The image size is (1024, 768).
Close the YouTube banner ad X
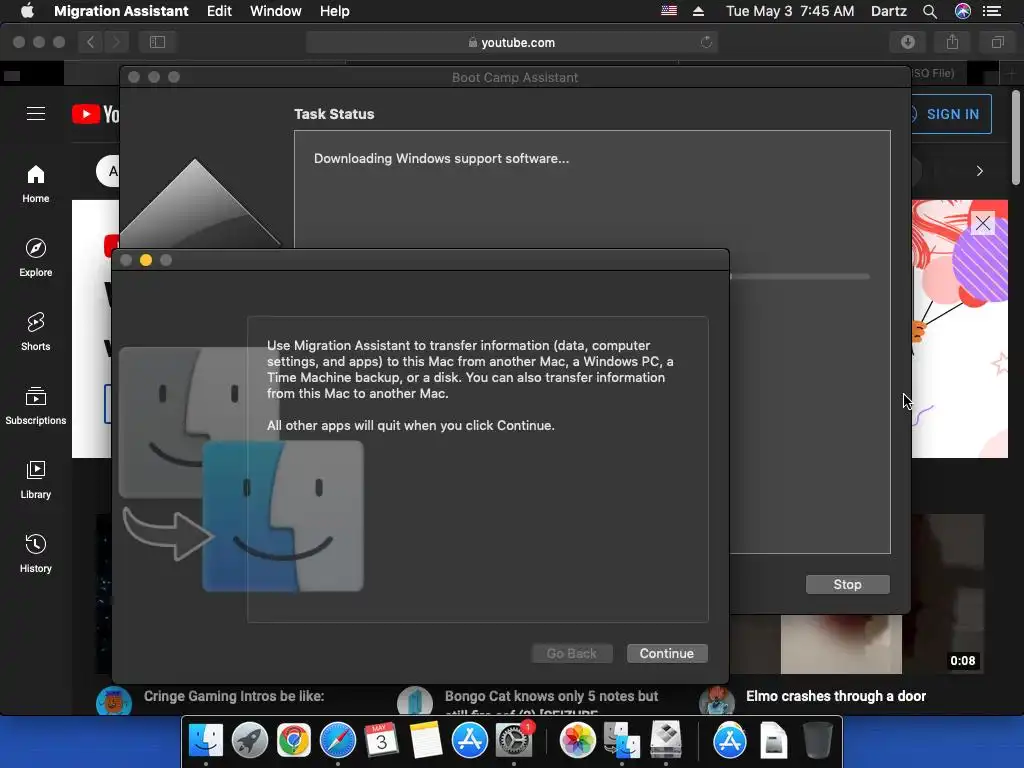click(982, 223)
